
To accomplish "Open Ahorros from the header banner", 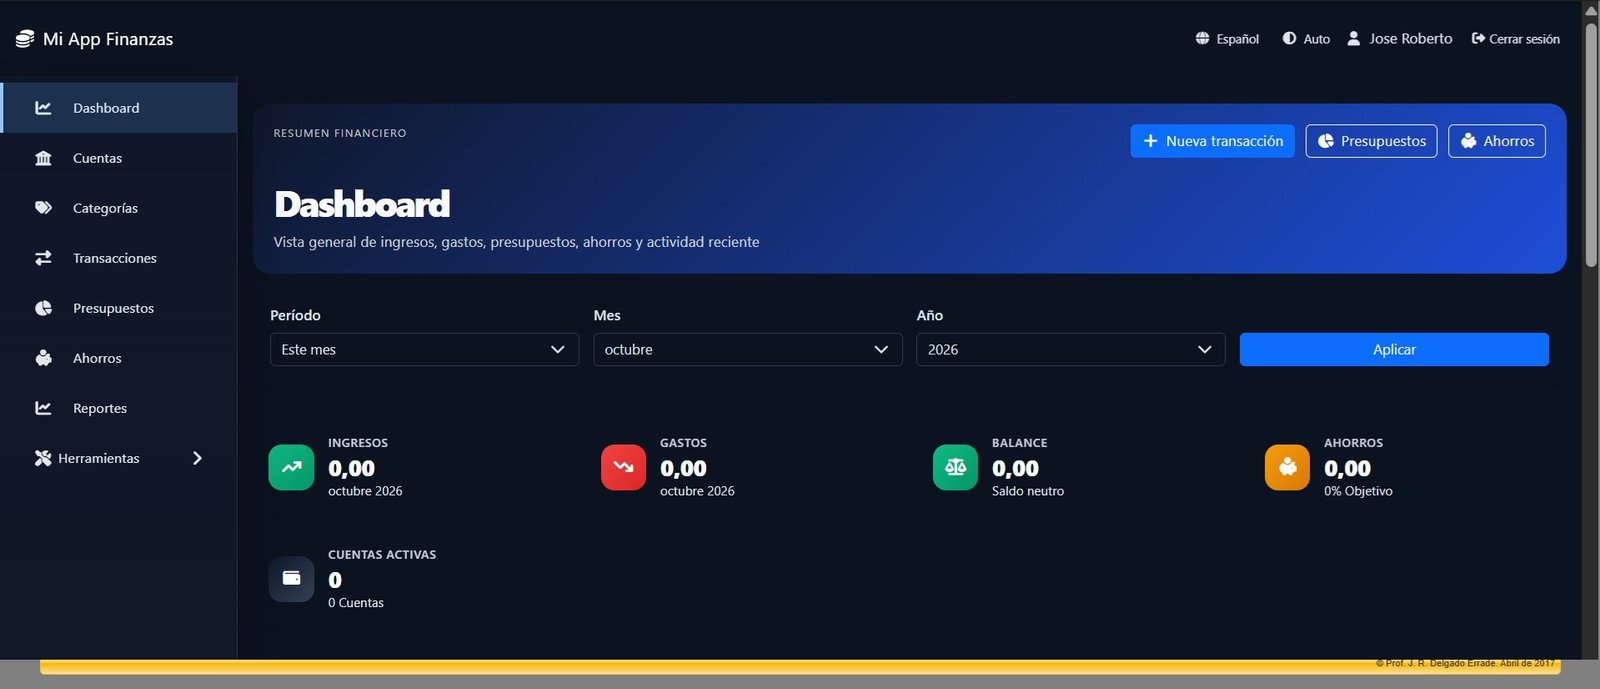I will [x=1497, y=141].
